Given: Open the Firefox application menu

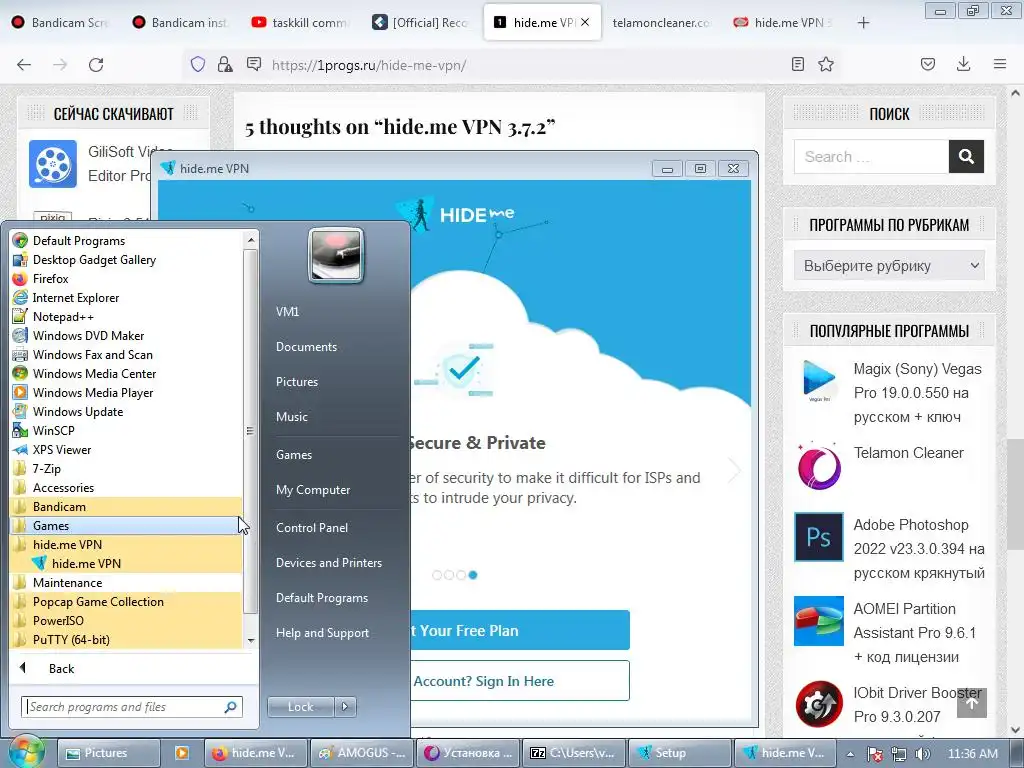Looking at the screenshot, I should 999,65.
